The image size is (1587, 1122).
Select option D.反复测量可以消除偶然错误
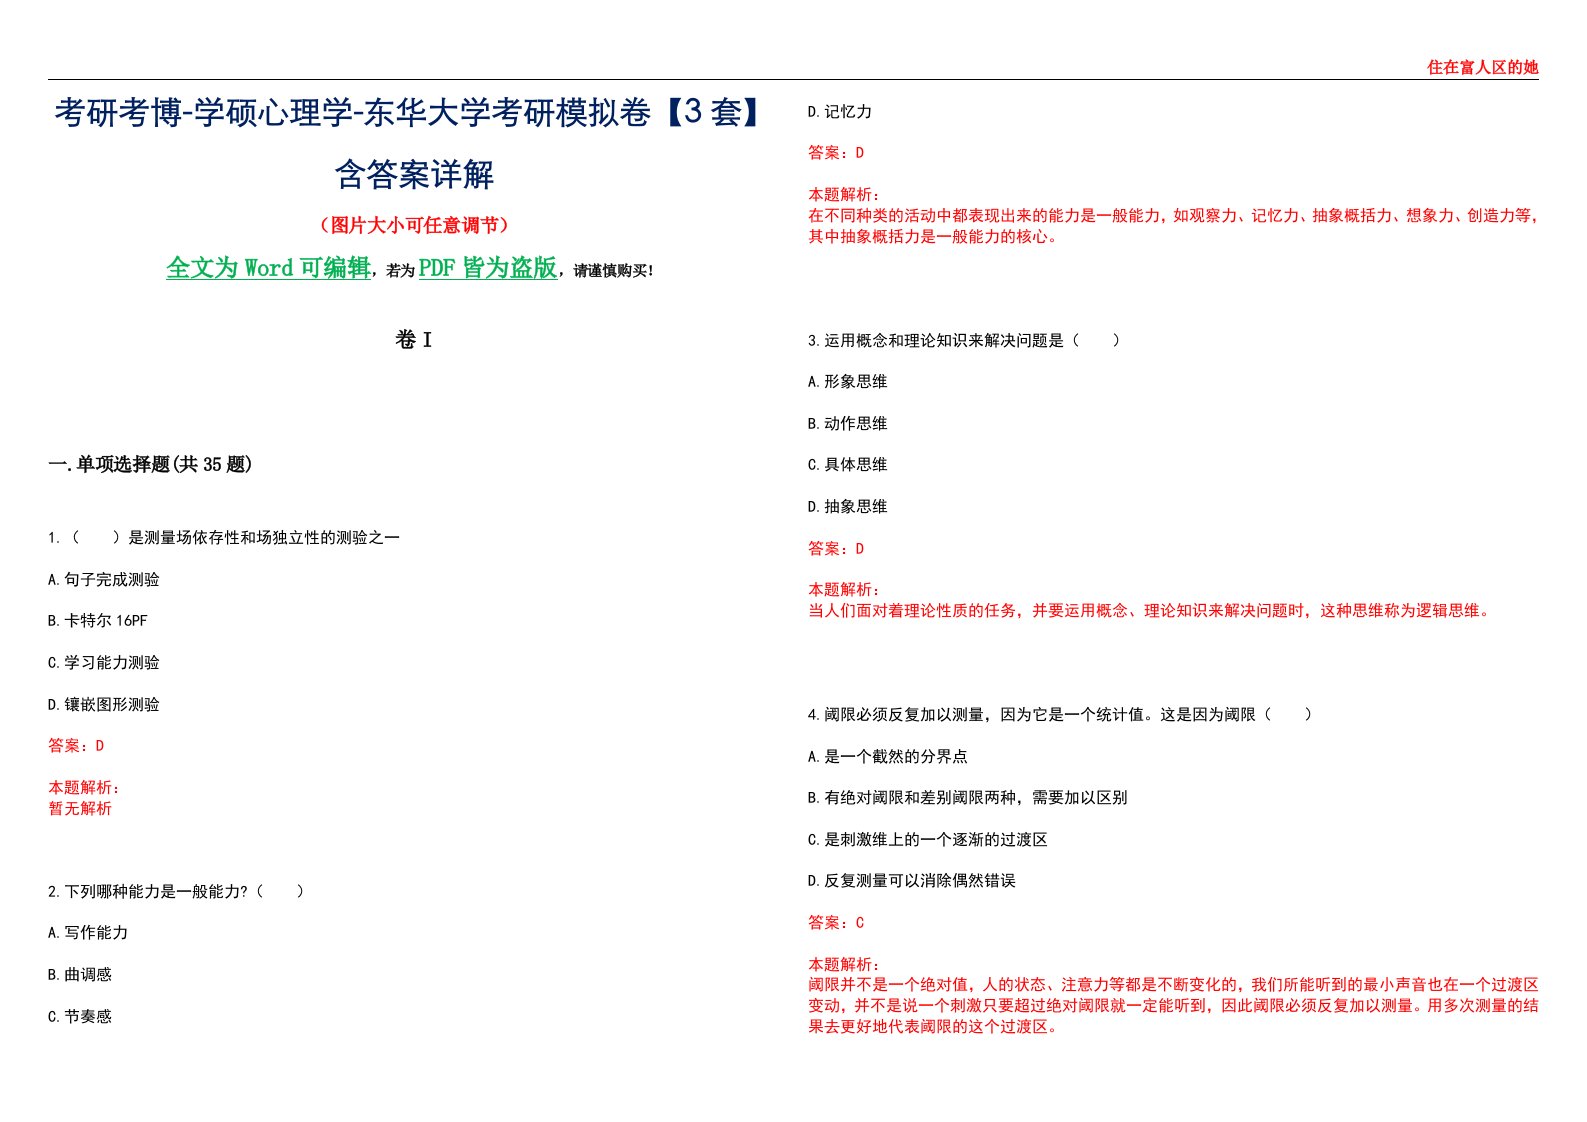(912, 881)
